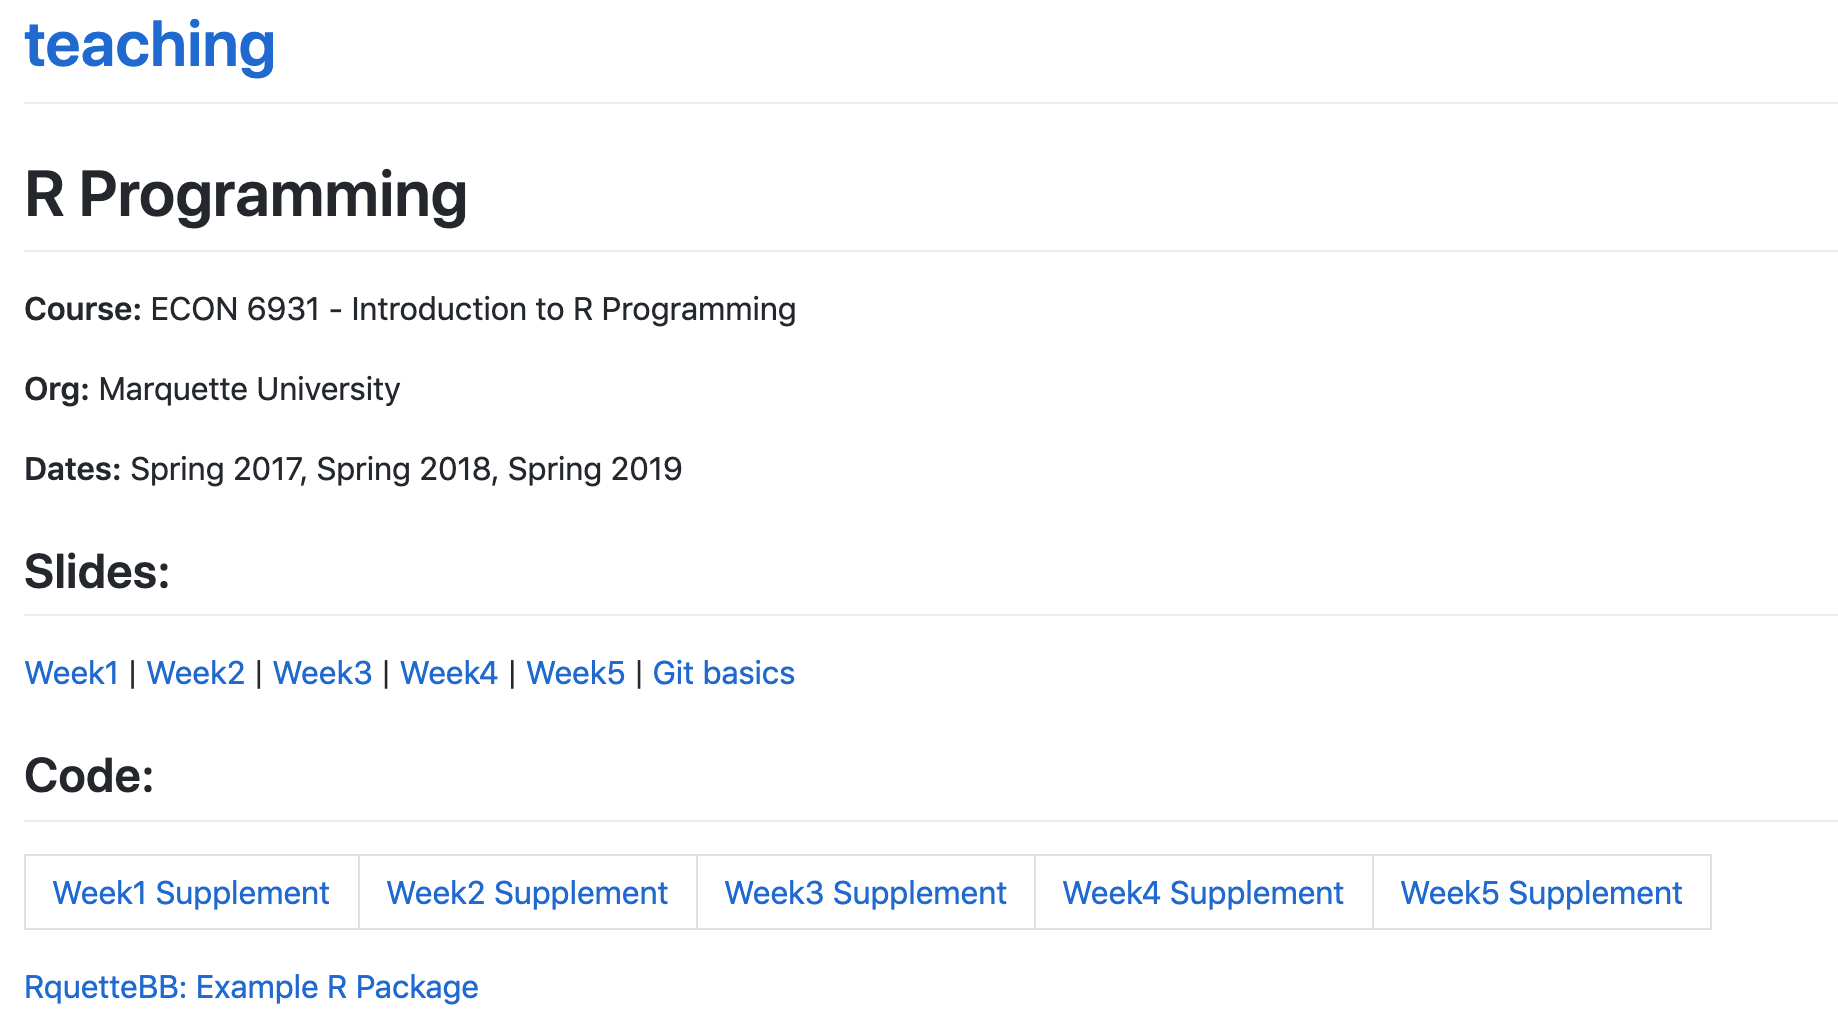1838x1024 pixels.
Task: Open the Week5 slides link
Action: (575, 673)
